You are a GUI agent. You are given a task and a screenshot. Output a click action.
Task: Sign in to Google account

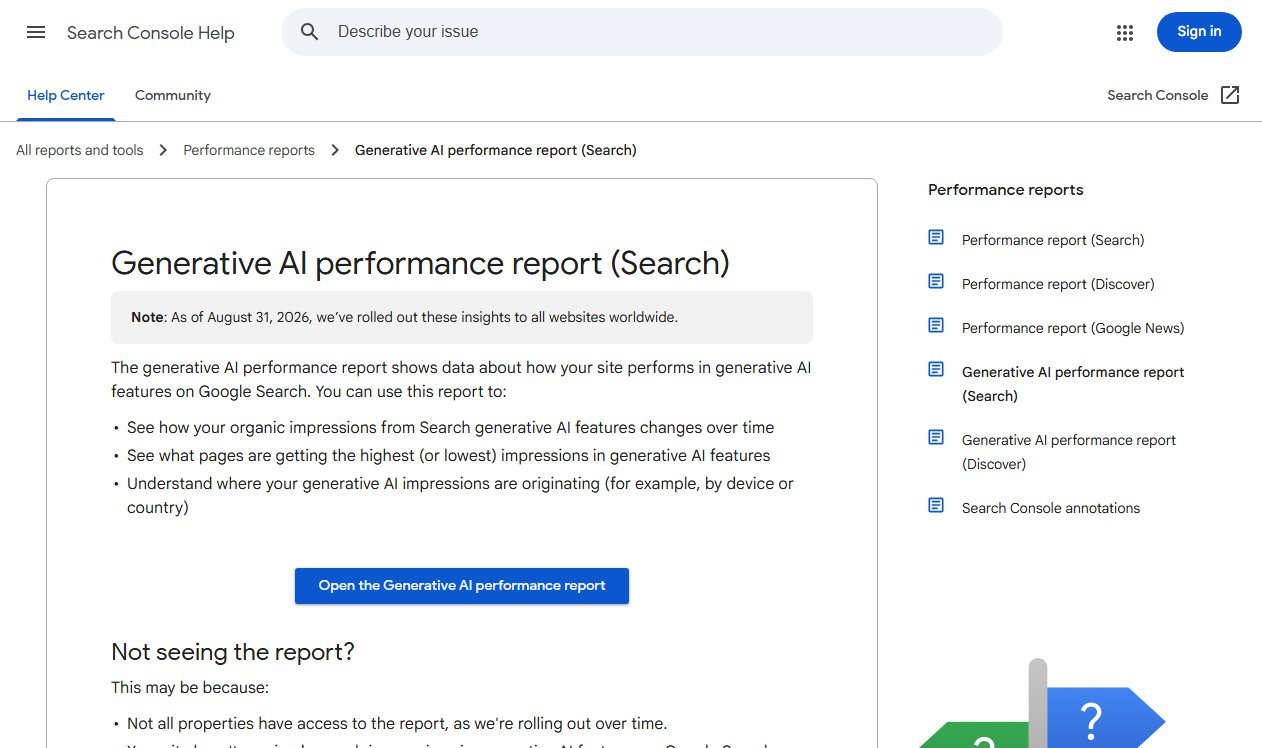pyautogui.click(x=1199, y=32)
